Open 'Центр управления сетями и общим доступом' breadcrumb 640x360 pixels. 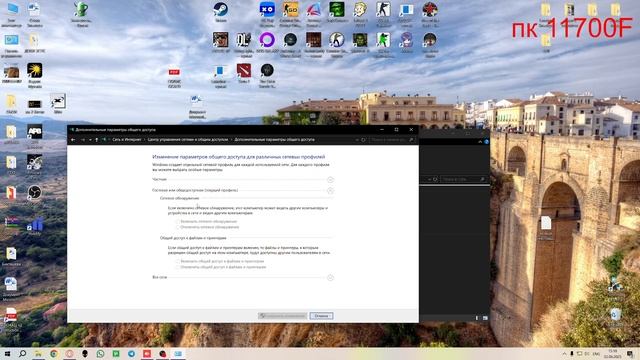click(x=188, y=140)
